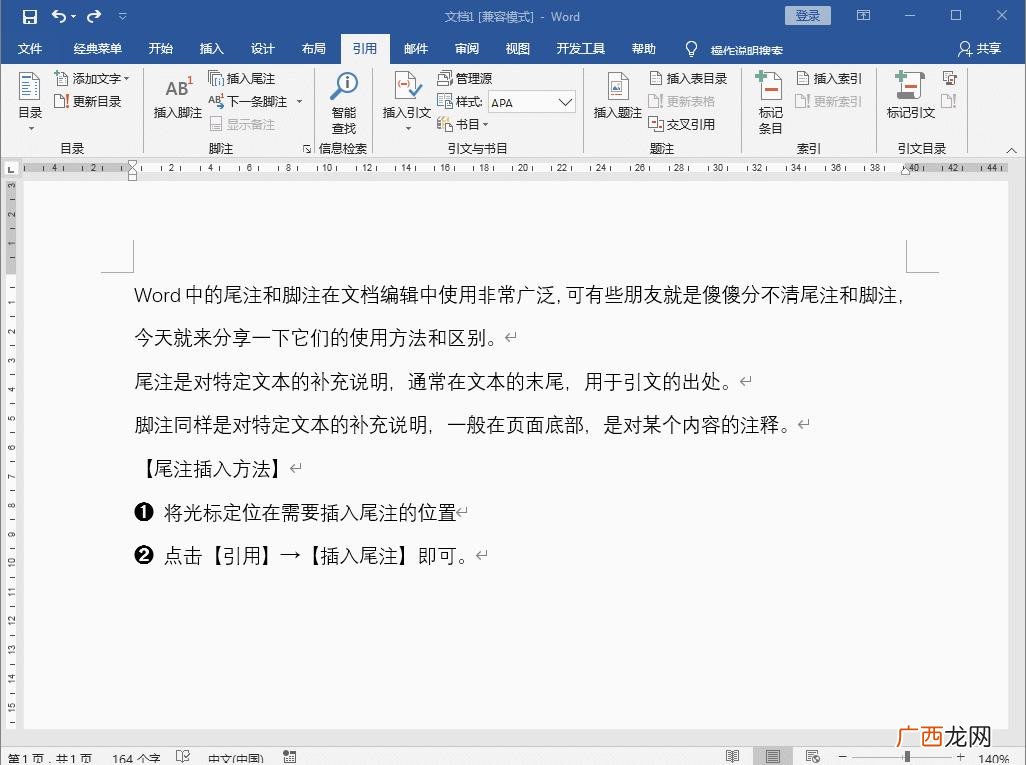Click the insert table of authorities icon

tap(949, 79)
